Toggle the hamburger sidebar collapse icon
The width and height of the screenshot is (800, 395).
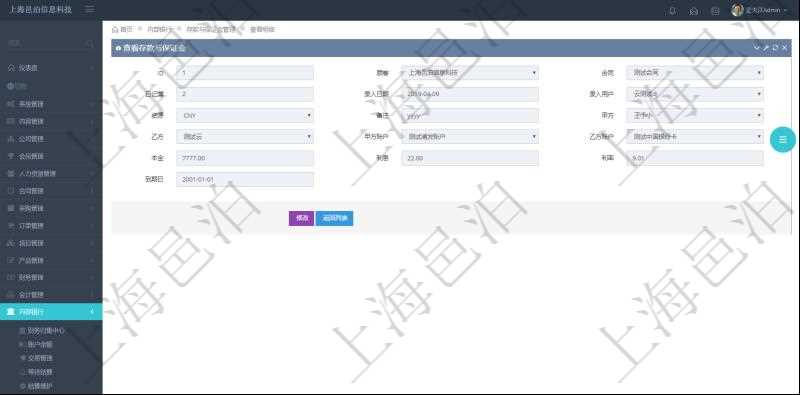click(89, 10)
